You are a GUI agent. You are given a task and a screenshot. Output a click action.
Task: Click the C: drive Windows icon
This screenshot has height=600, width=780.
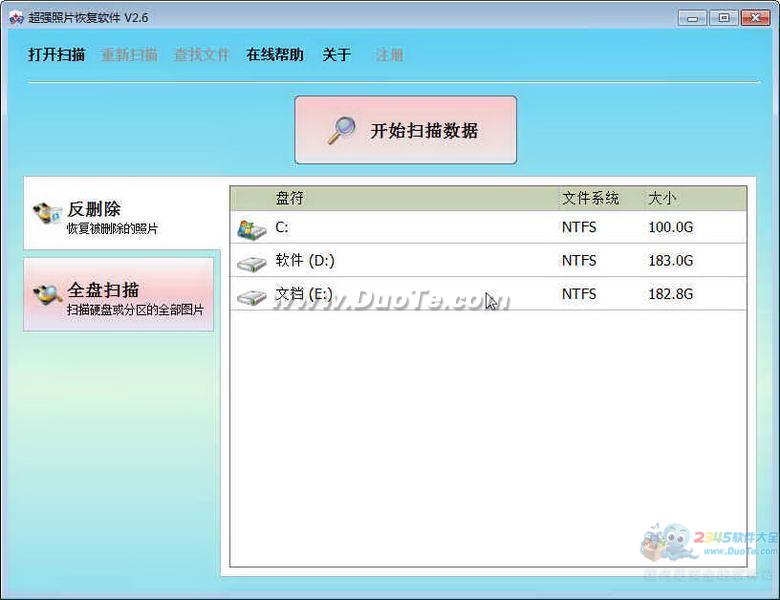251,228
